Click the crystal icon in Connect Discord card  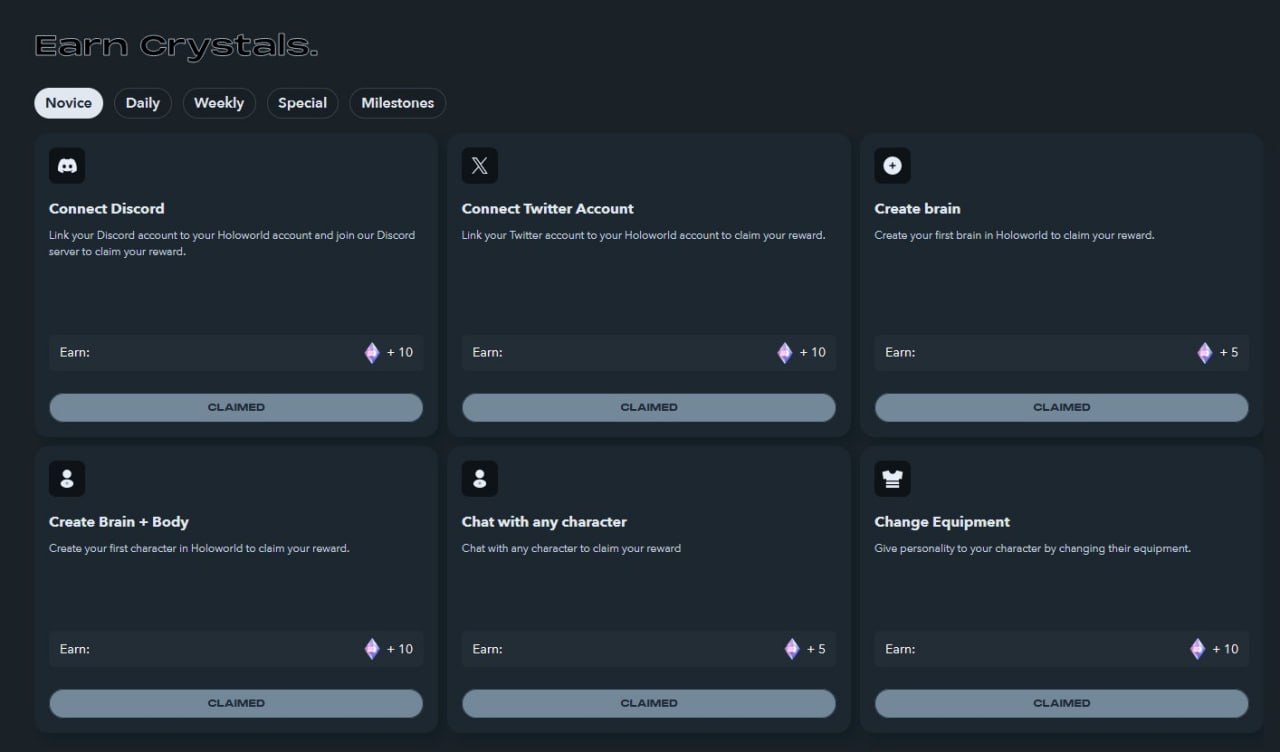coord(372,352)
